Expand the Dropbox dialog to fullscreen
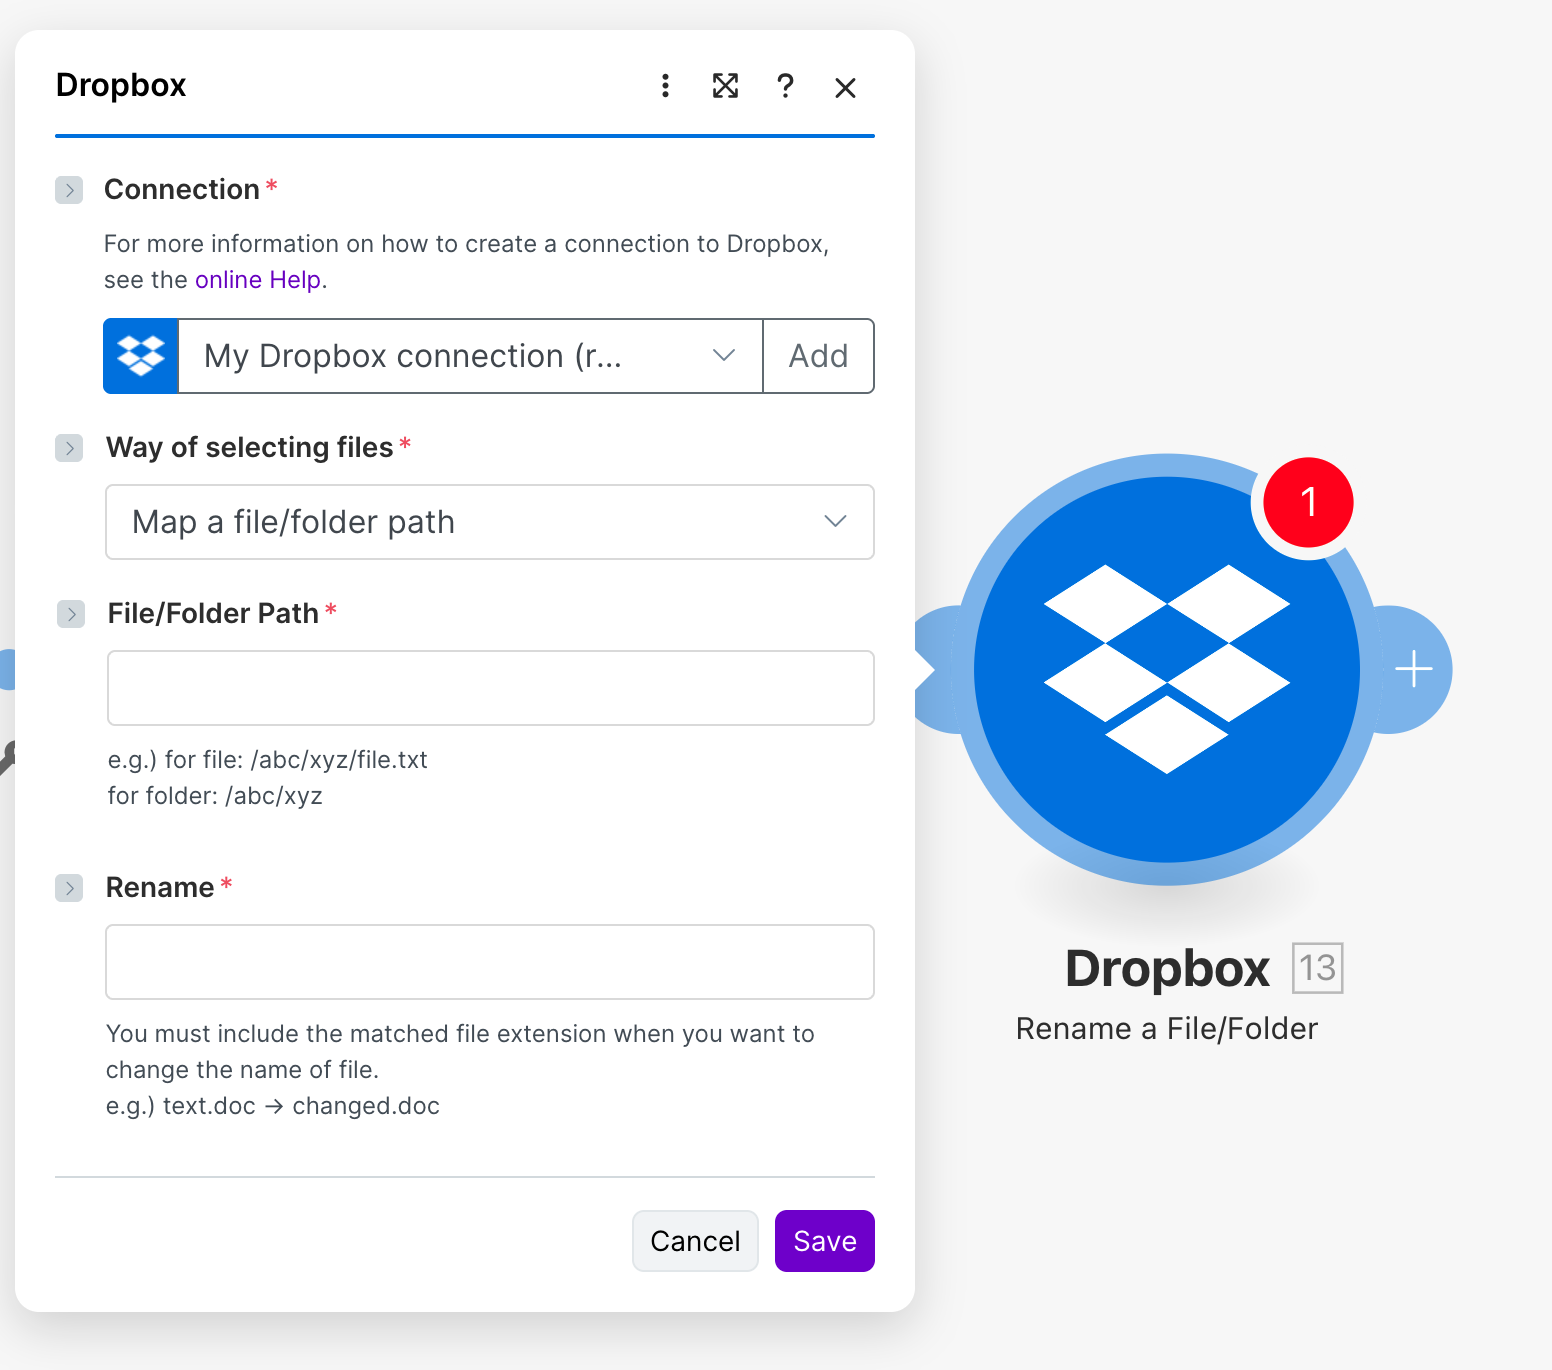Viewport: 1552px width, 1370px height. (725, 86)
